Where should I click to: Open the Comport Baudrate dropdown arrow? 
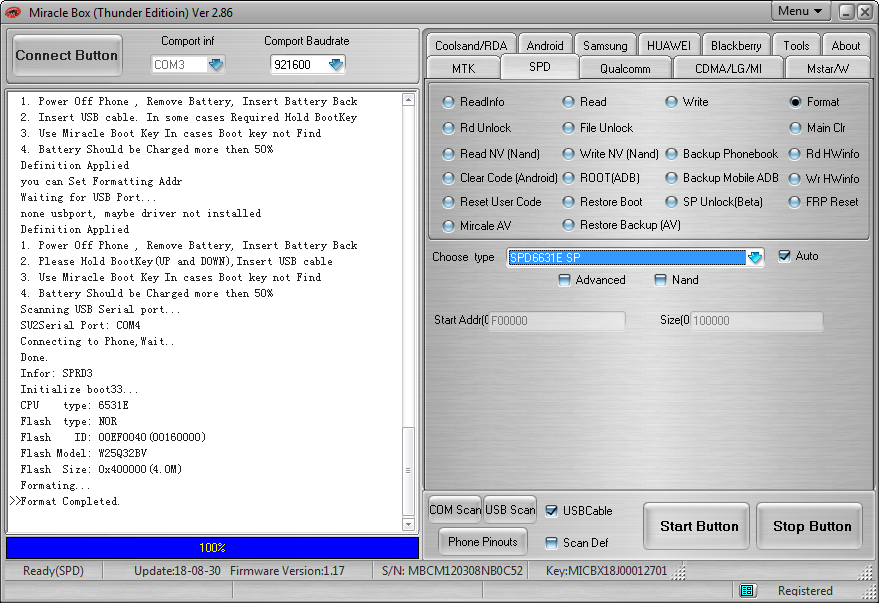336,64
